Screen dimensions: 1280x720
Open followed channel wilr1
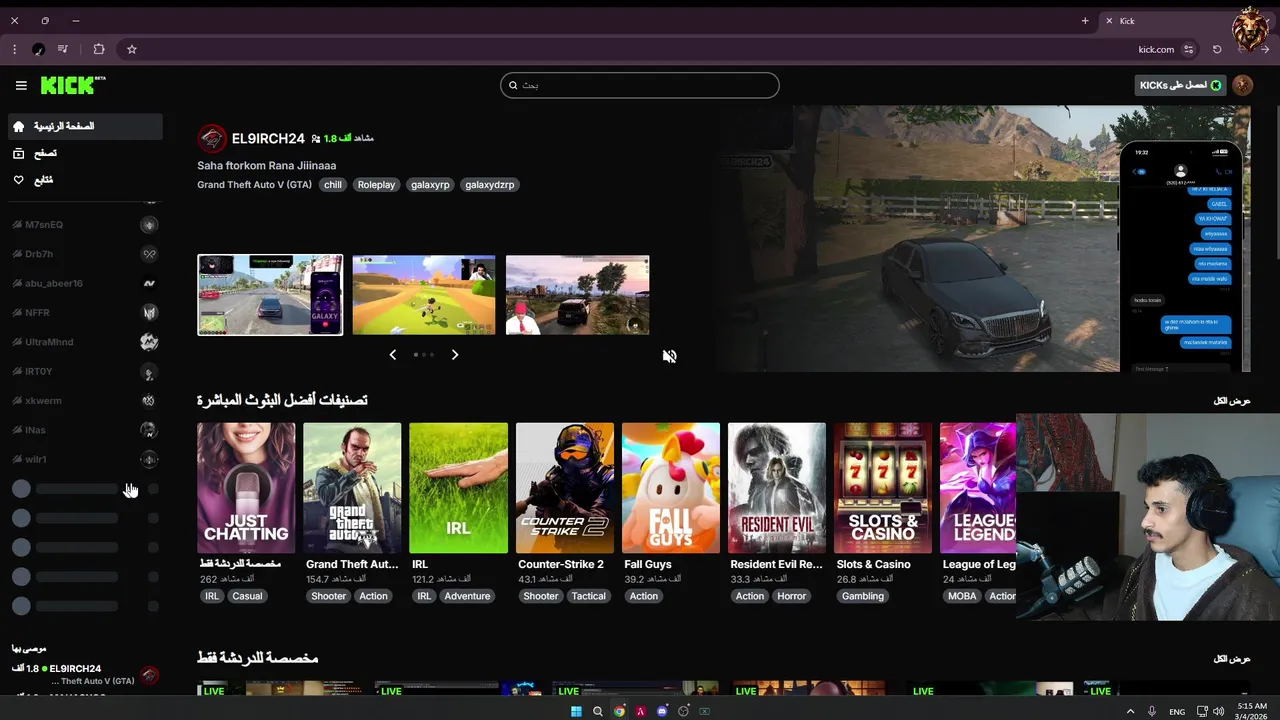[x=85, y=459]
